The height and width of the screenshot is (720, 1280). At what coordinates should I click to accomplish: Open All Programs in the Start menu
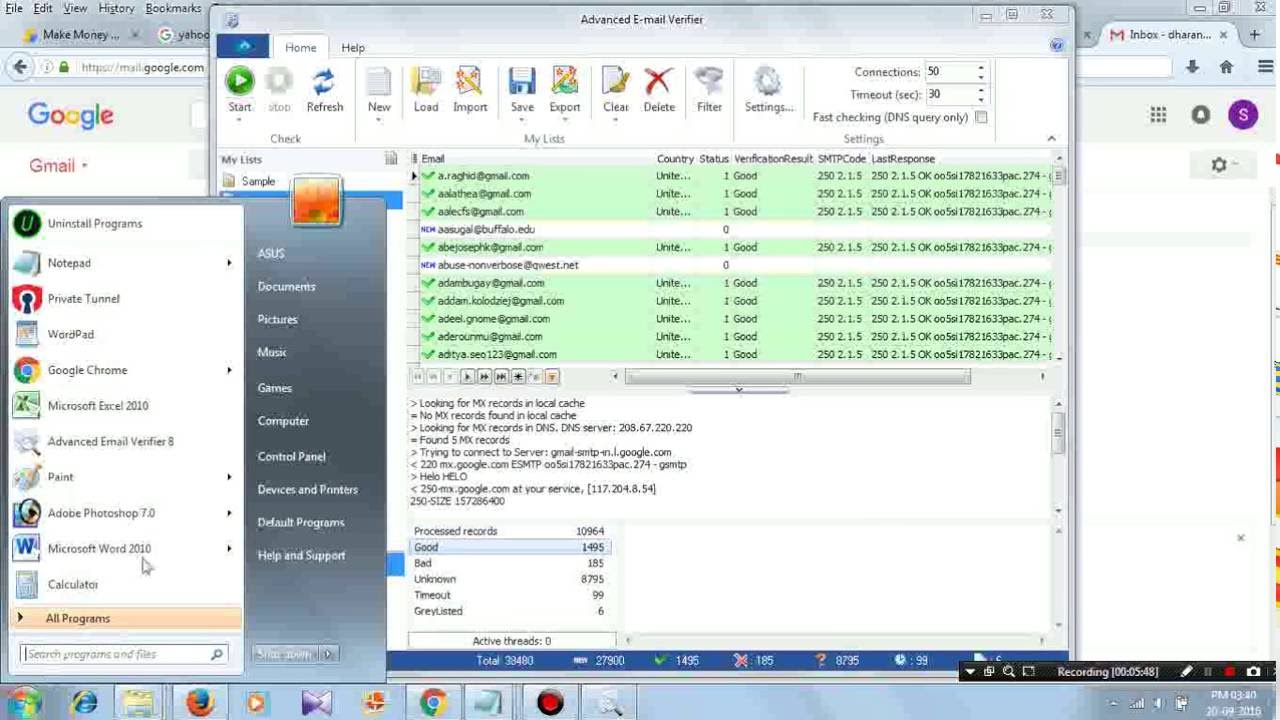tap(127, 618)
